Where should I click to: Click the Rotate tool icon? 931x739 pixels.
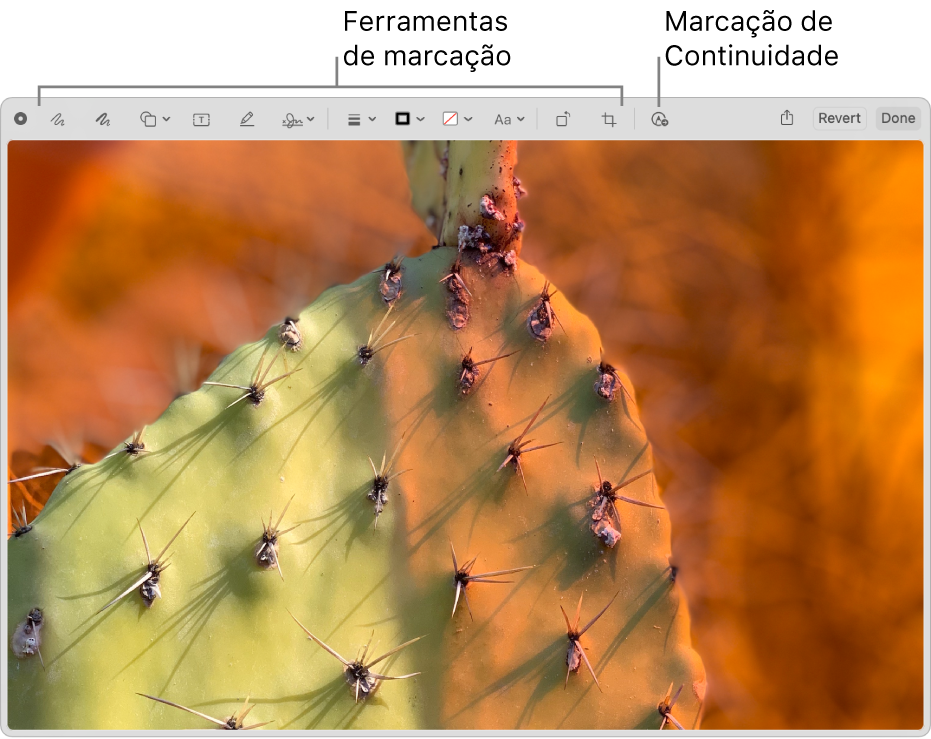563,119
